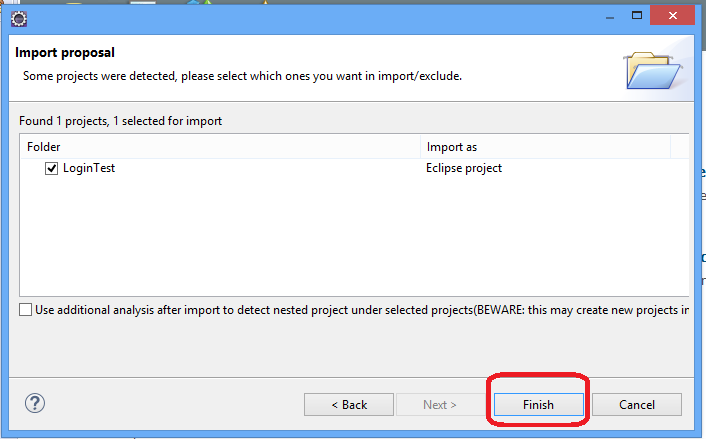The height and width of the screenshot is (439, 706).
Task: Click the Import as column header
Action: coord(545,147)
